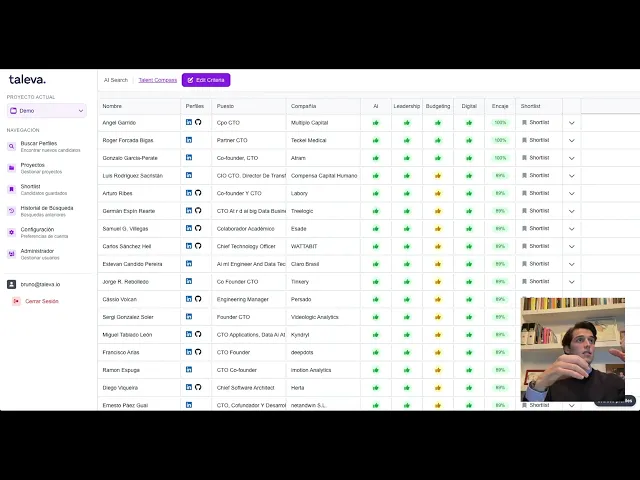The height and width of the screenshot is (480, 640).
Task: Open Samuel G. Villegas GitHub icon
Action: tap(198, 228)
